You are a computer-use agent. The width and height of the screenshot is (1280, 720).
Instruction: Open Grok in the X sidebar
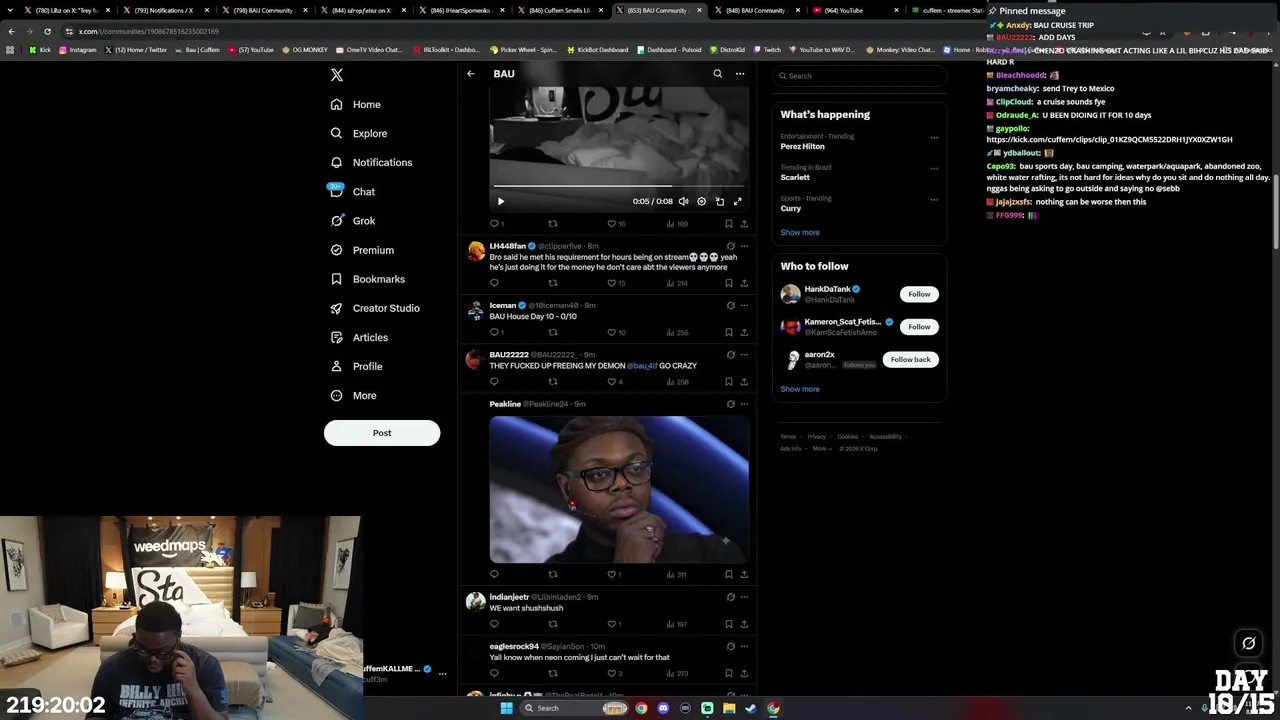tap(352, 221)
